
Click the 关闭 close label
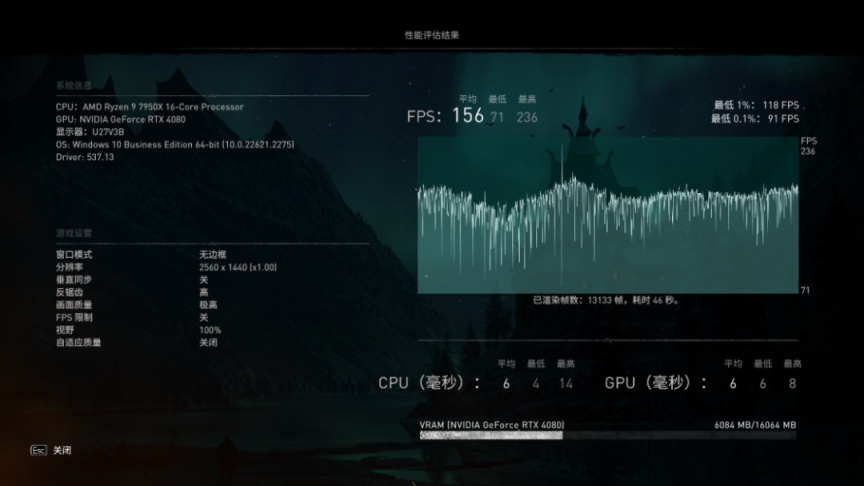click(x=62, y=451)
